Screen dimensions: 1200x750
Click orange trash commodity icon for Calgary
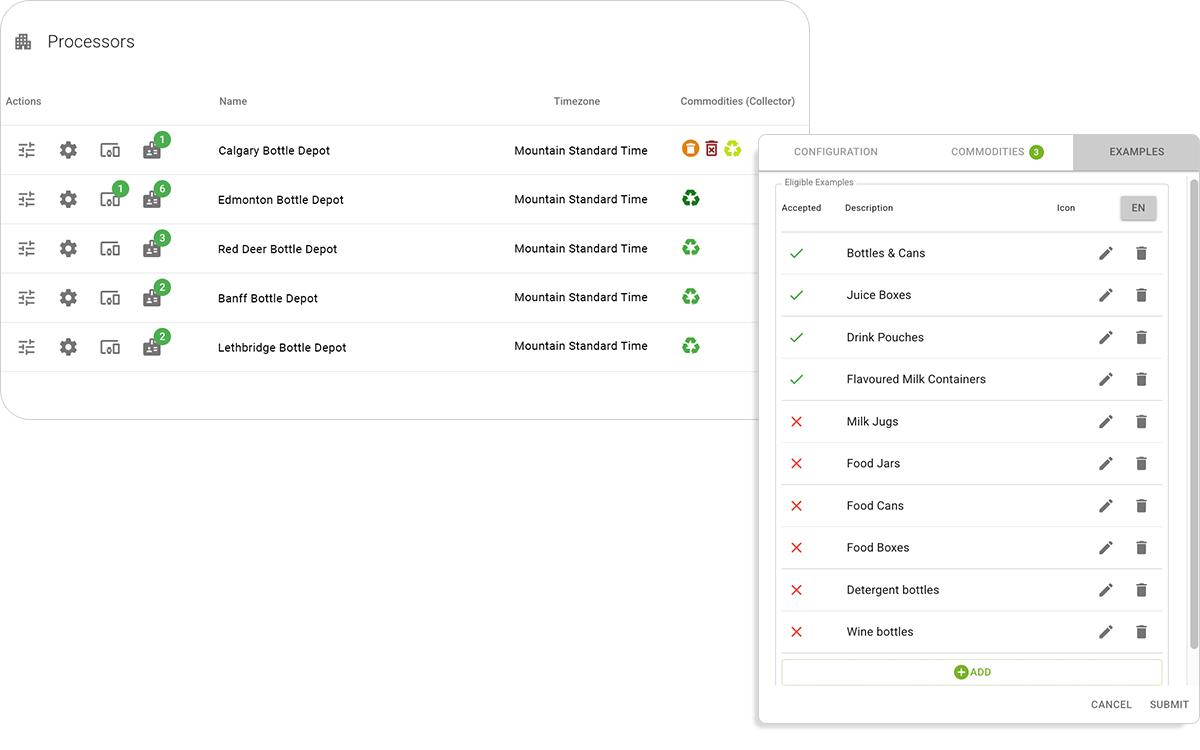(690, 149)
